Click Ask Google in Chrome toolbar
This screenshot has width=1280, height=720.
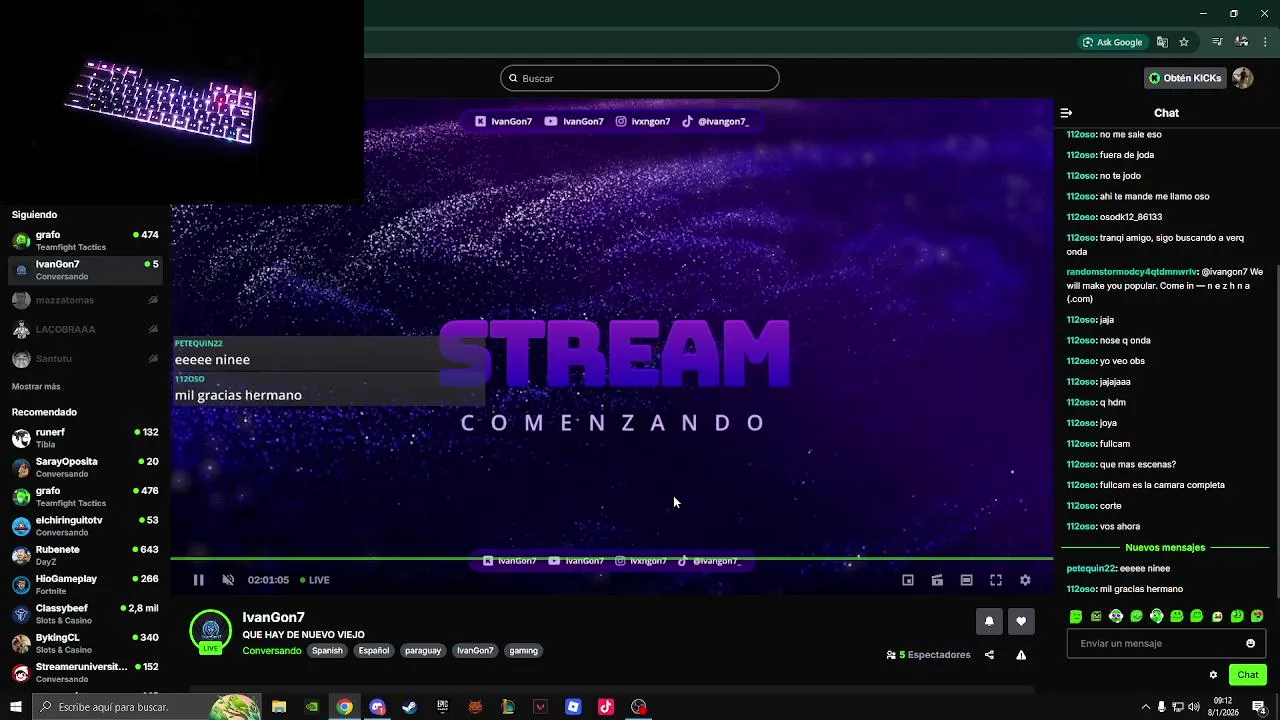coord(1112,42)
